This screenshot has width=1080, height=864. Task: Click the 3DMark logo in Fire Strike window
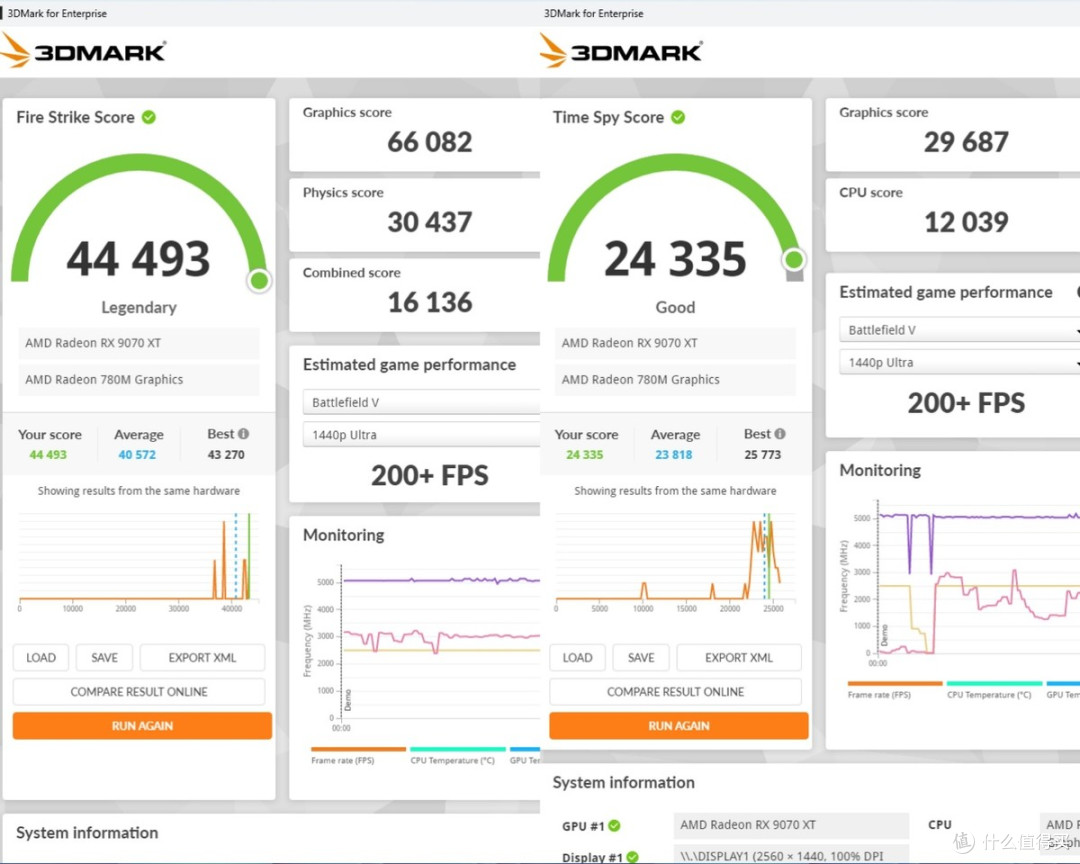pyautogui.click(x=83, y=51)
